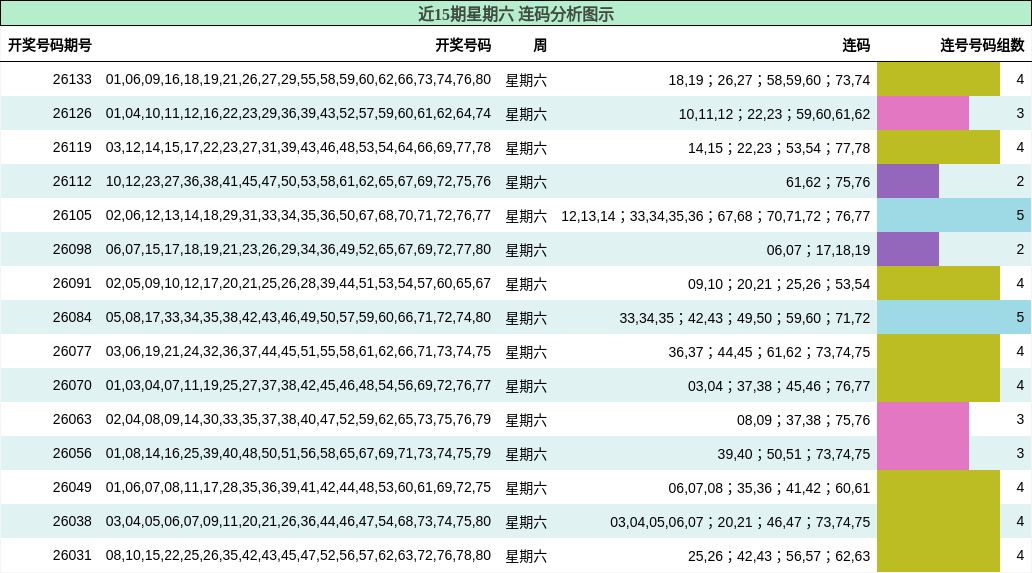Select issue number 26038

[x=72, y=522]
